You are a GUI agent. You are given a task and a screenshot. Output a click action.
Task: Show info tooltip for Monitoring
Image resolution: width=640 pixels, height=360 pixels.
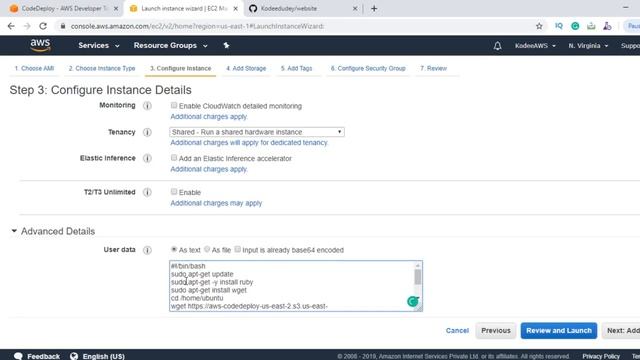click(x=147, y=106)
